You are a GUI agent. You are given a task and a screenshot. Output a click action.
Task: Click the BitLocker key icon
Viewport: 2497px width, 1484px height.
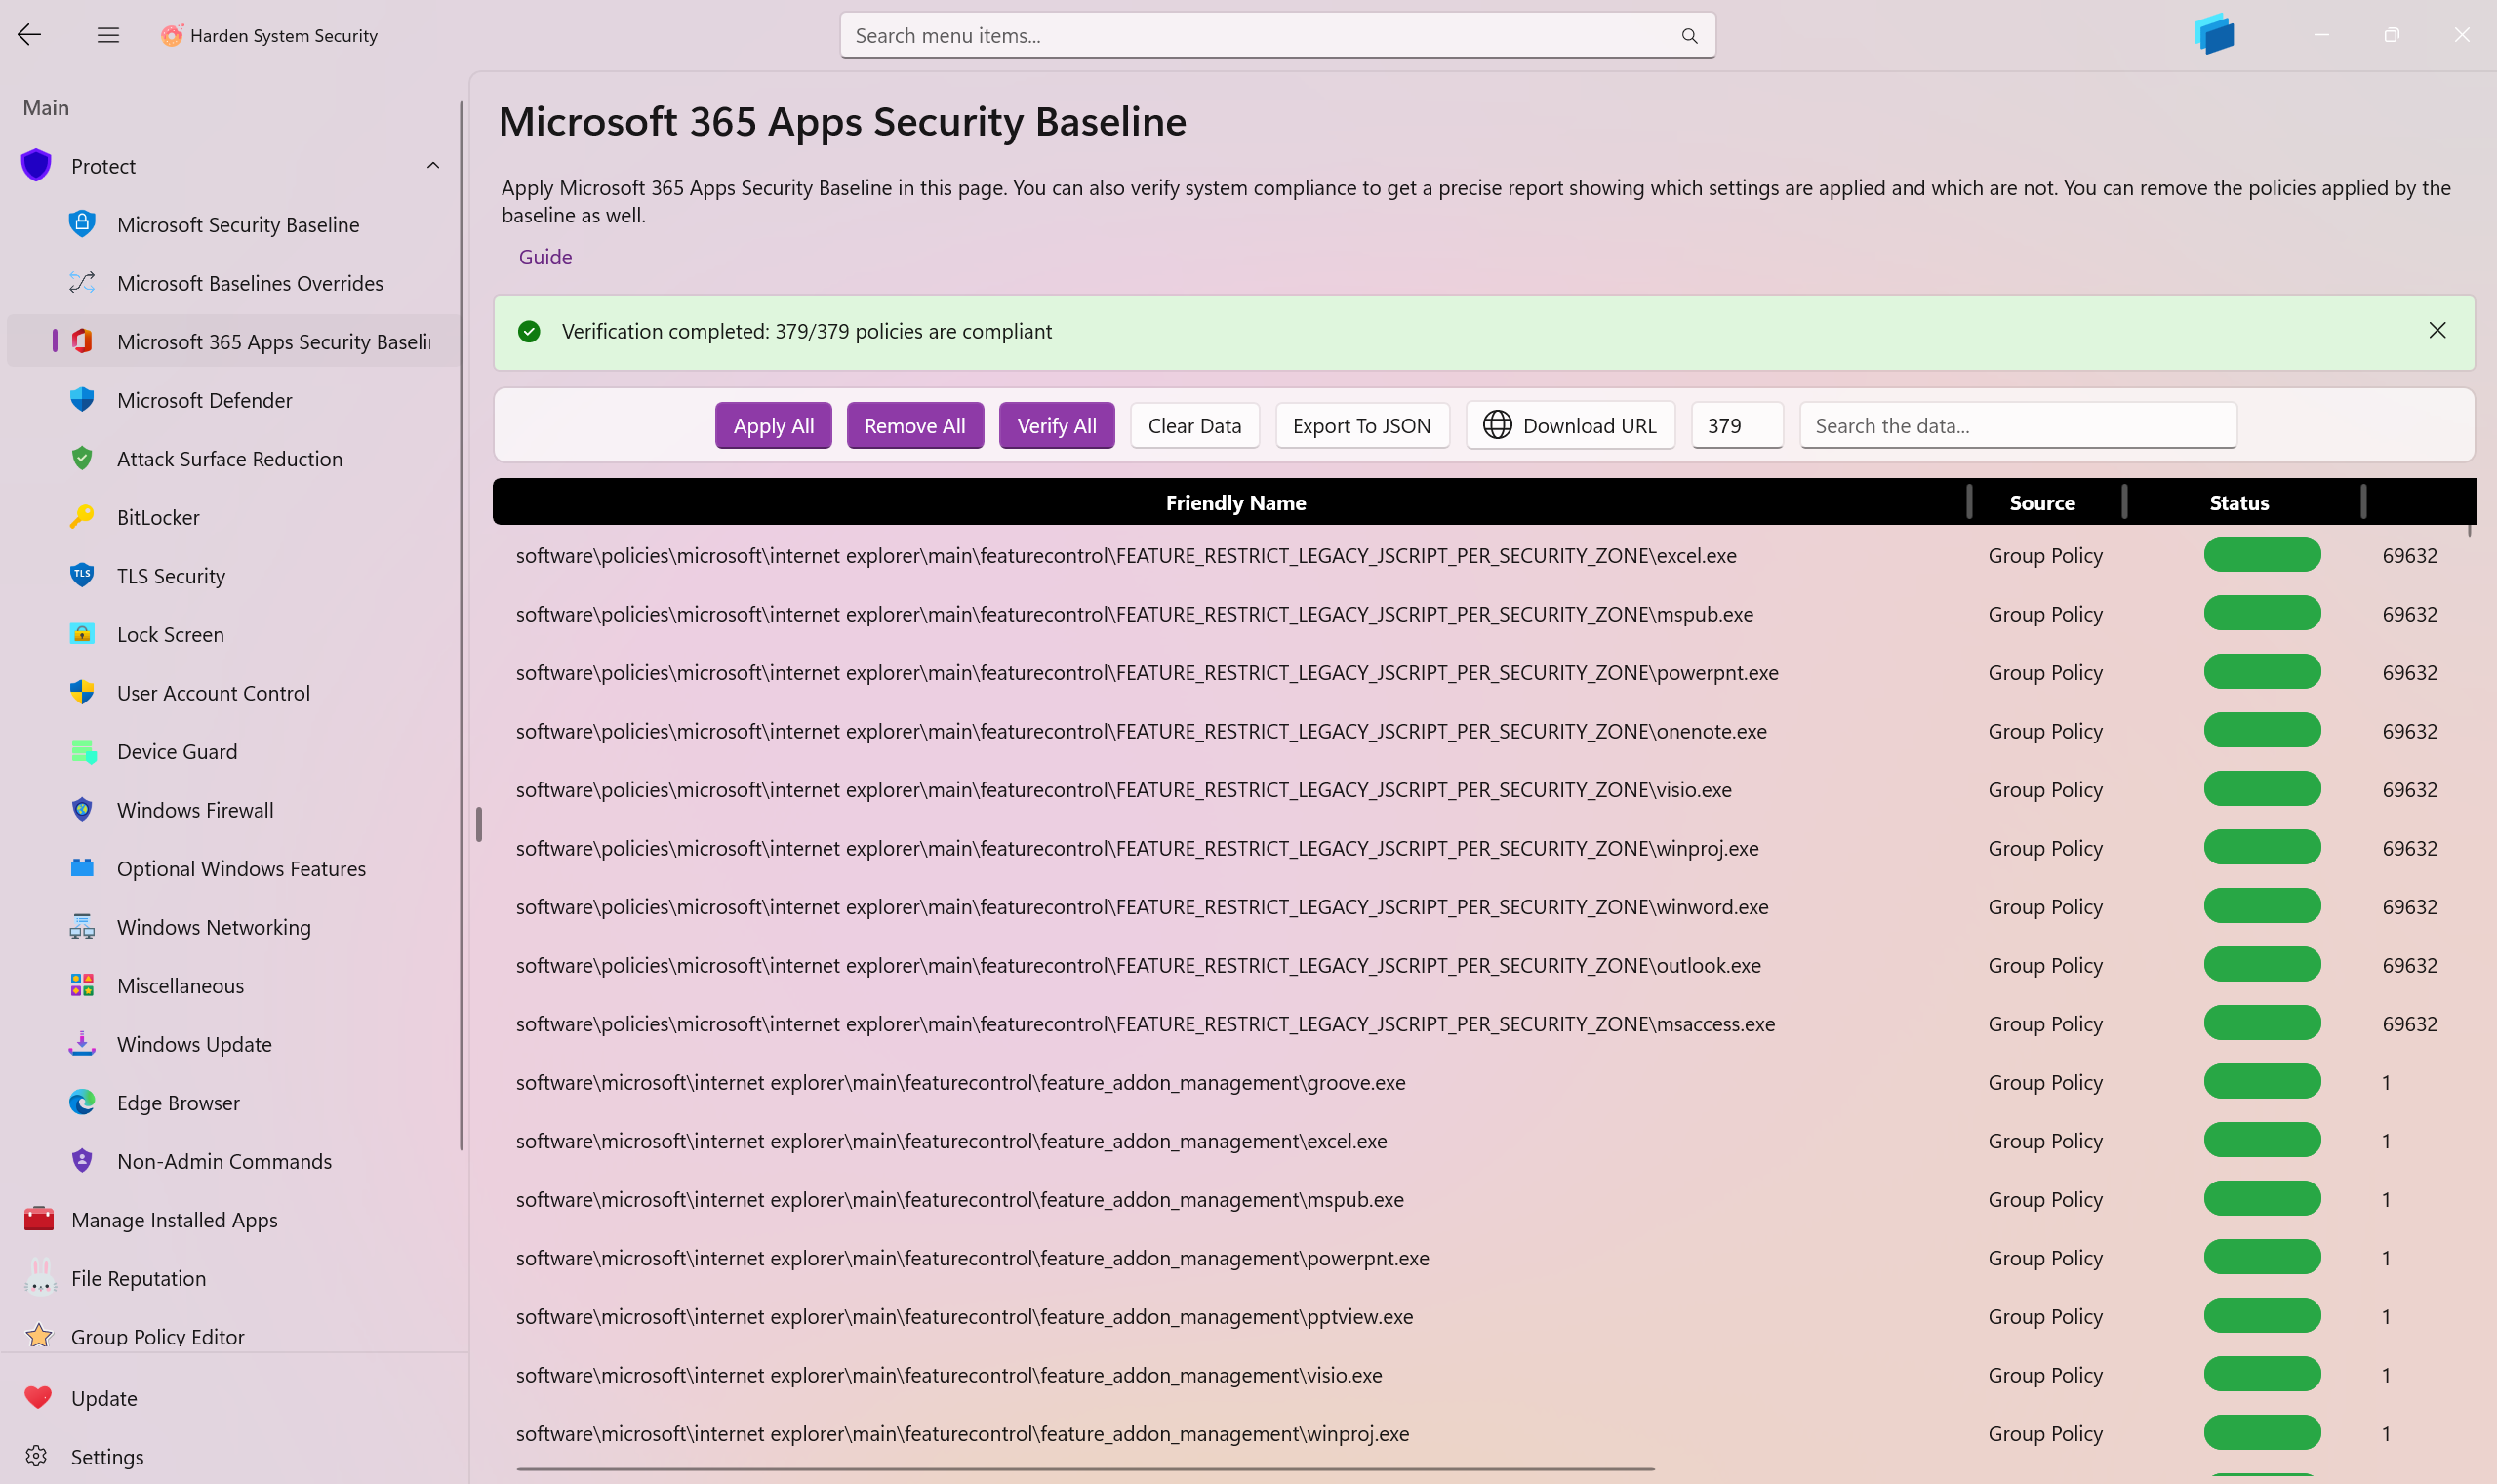click(82, 517)
